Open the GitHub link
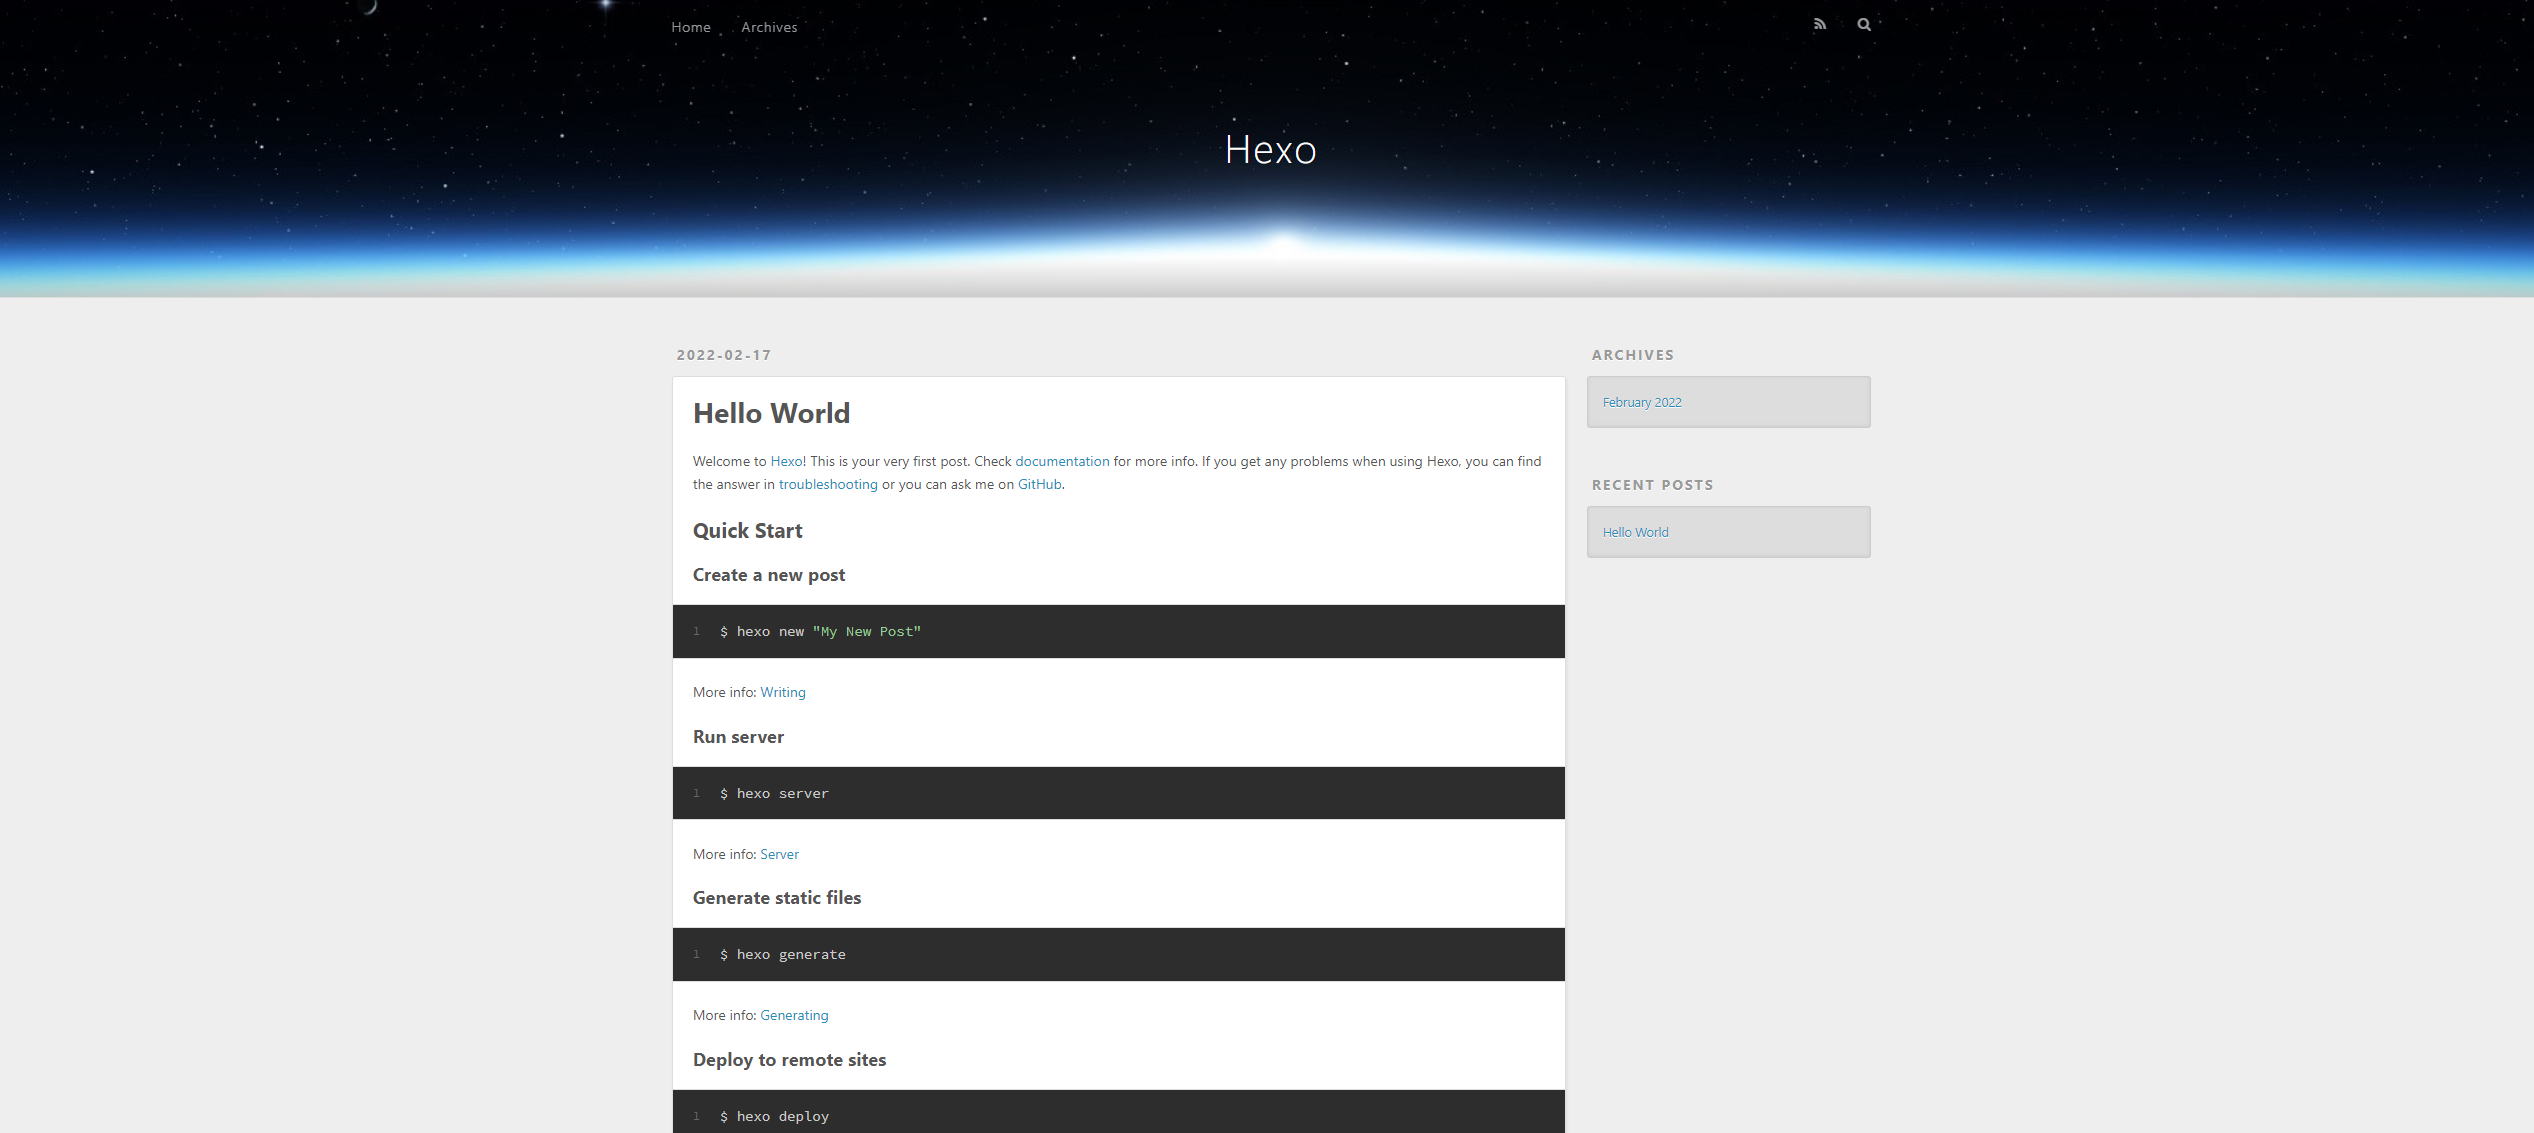This screenshot has height=1133, width=2534. pos(1038,484)
